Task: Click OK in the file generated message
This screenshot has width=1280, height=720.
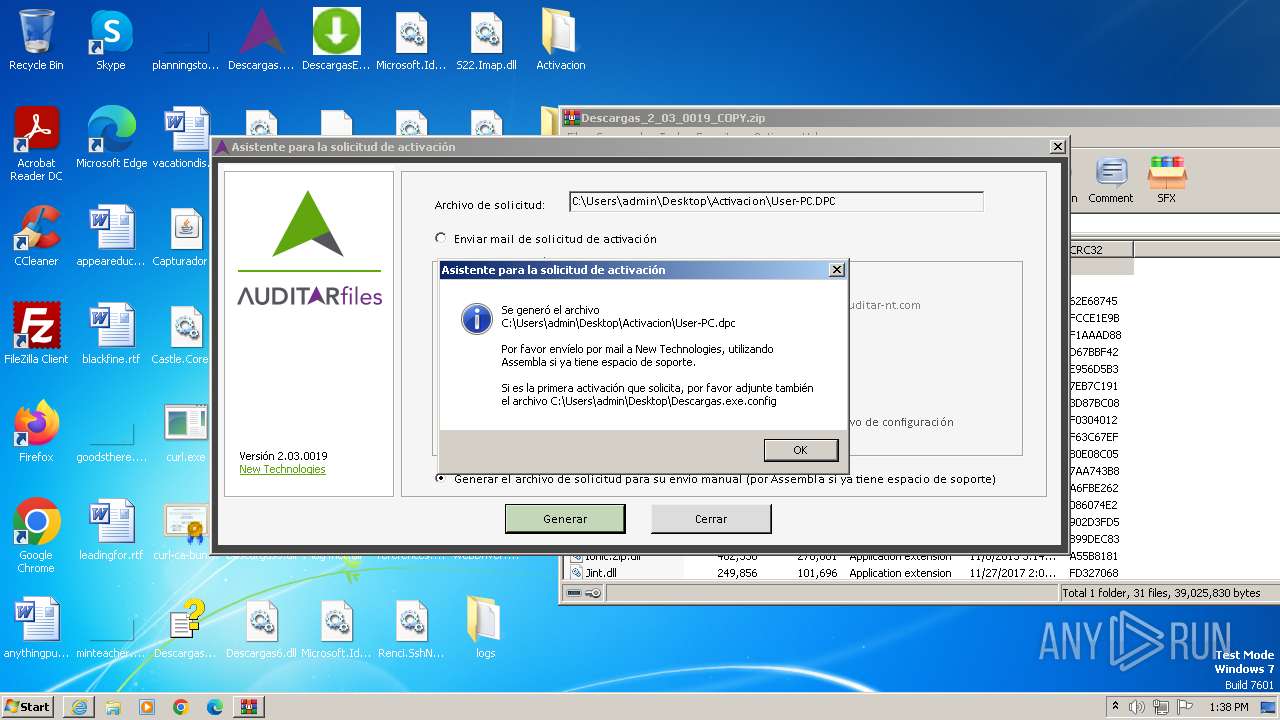Action: pos(800,450)
